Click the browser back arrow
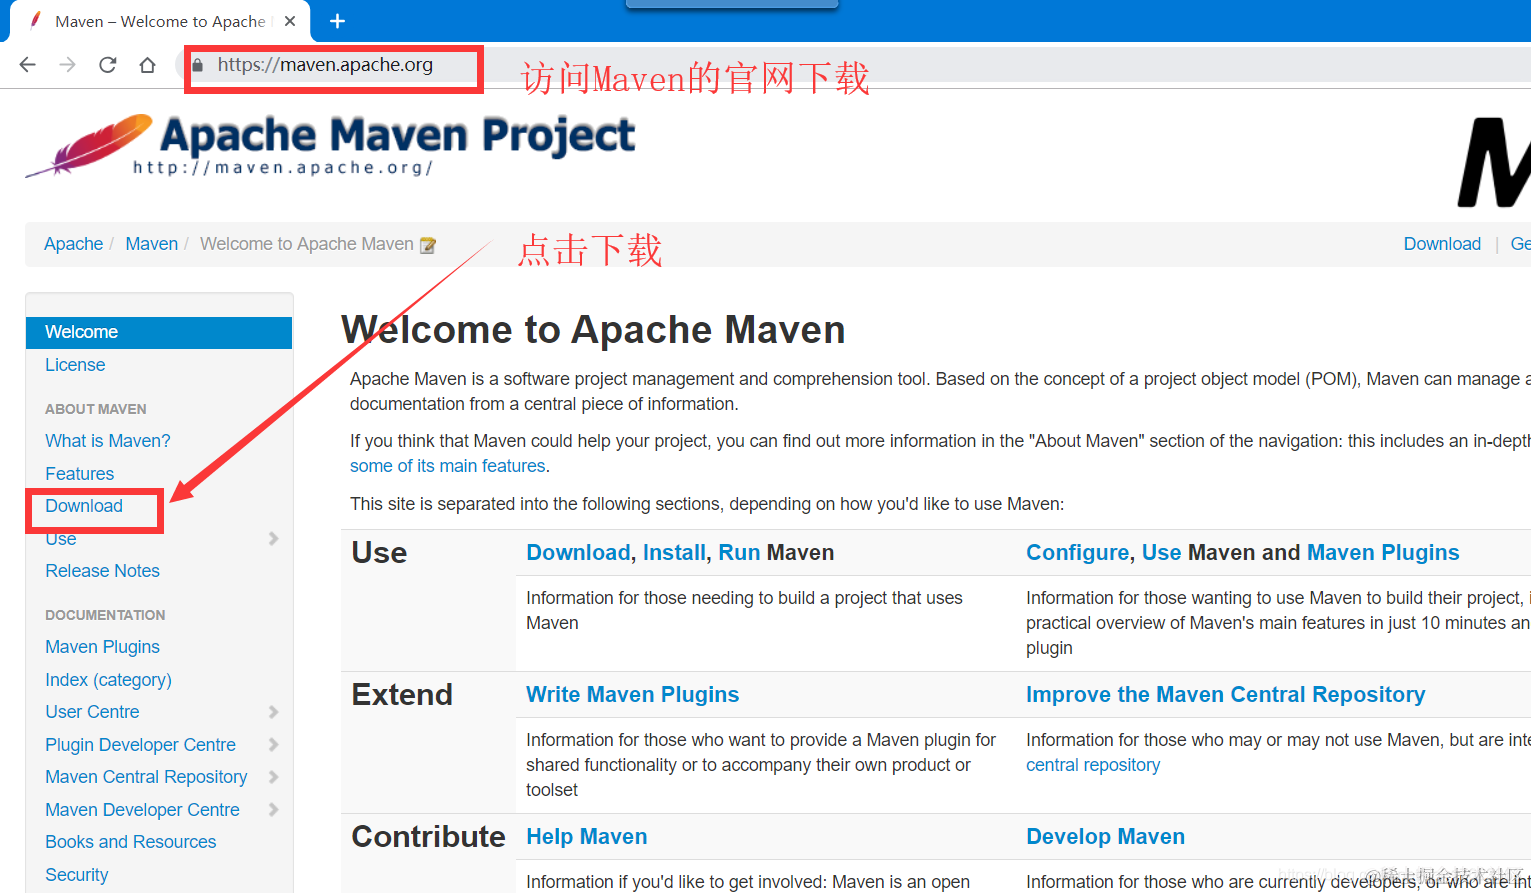 tap(28, 65)
